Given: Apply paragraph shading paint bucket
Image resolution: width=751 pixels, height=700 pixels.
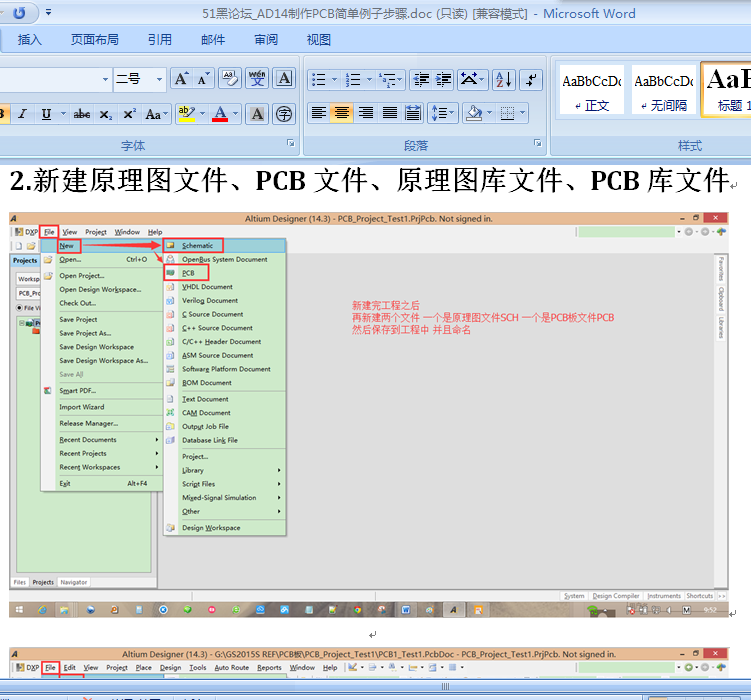Looking at the screenshot, I should (474, 113).
